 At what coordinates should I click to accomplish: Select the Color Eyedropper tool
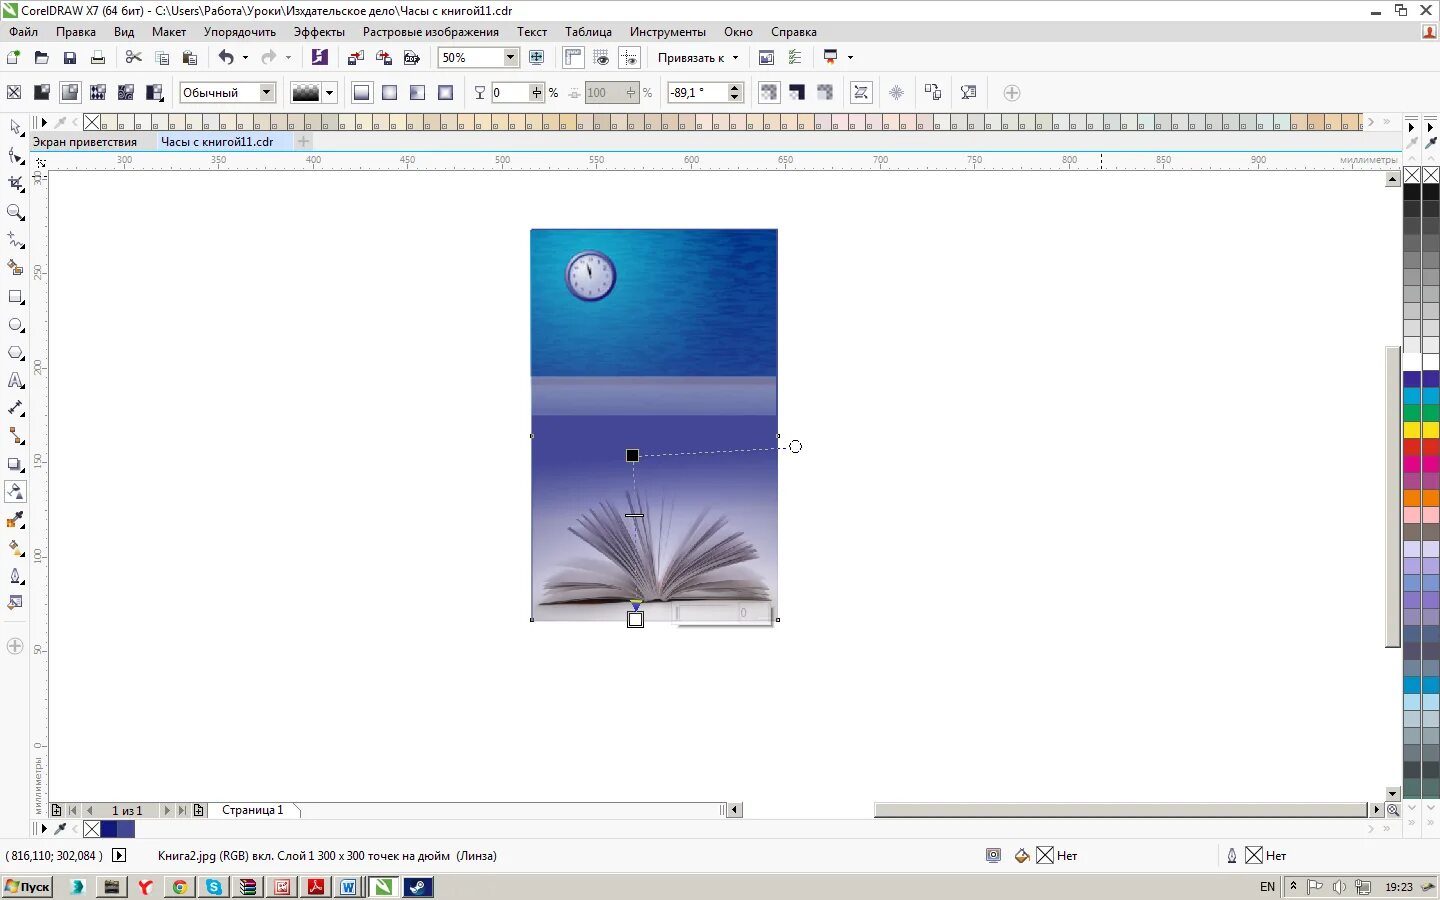click(x=15, y=520)
